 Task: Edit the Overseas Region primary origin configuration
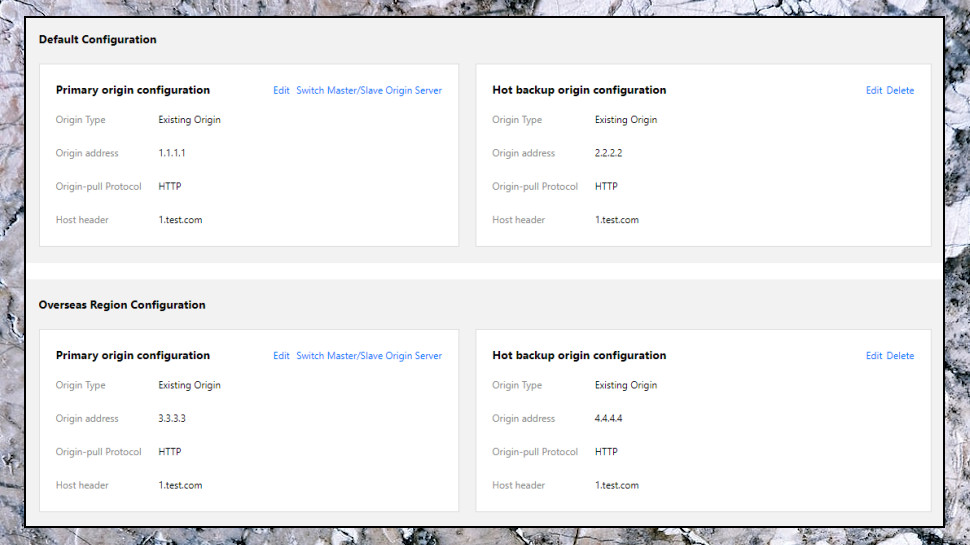[281, 356]
